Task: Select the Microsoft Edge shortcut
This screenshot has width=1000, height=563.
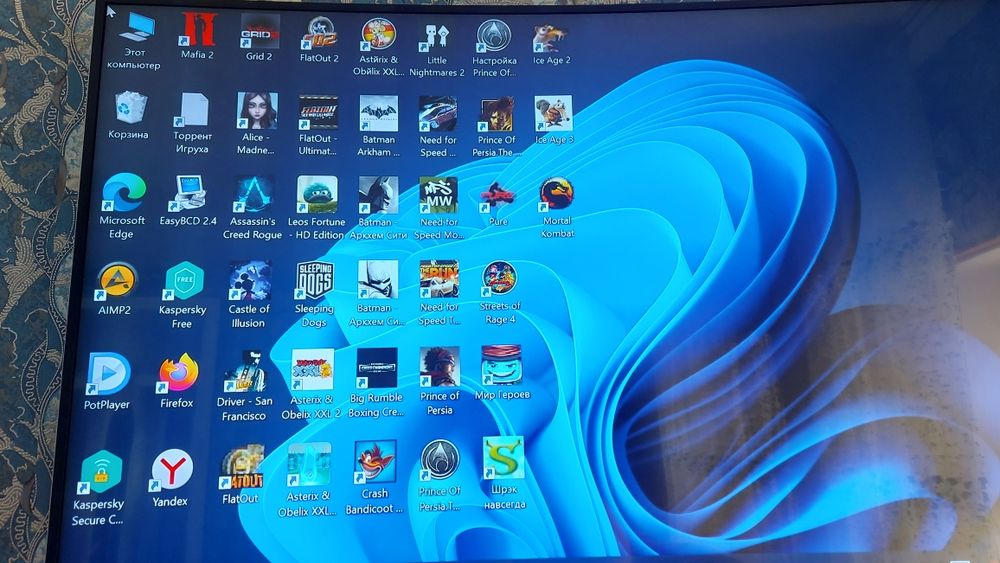Action: coord(122,206)
